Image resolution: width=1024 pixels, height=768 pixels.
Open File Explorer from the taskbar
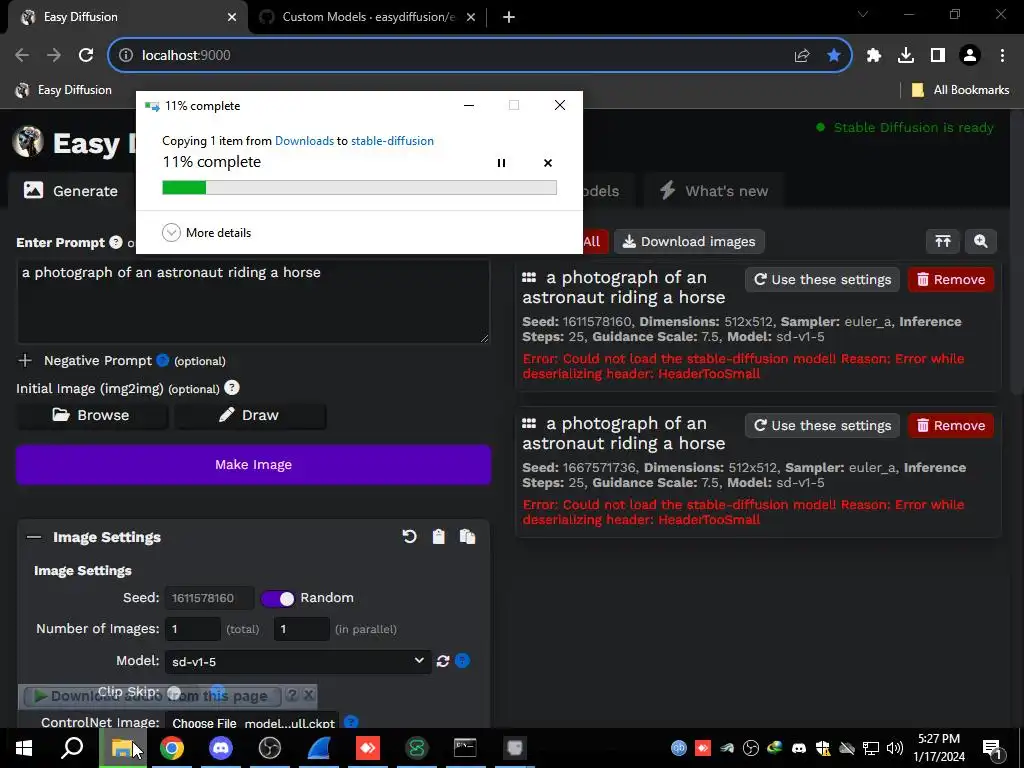coord(122,748)
